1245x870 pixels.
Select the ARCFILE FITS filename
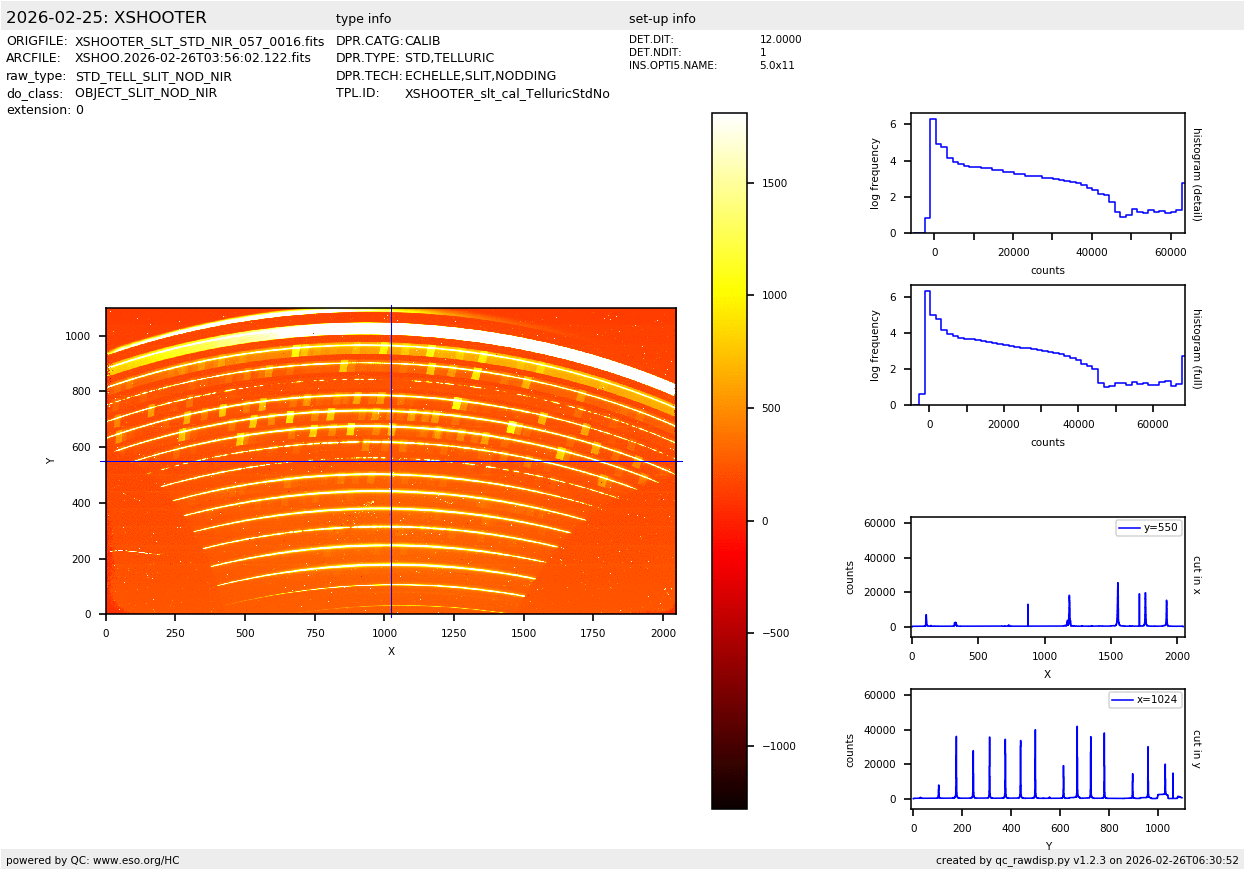tap(192, 59)
